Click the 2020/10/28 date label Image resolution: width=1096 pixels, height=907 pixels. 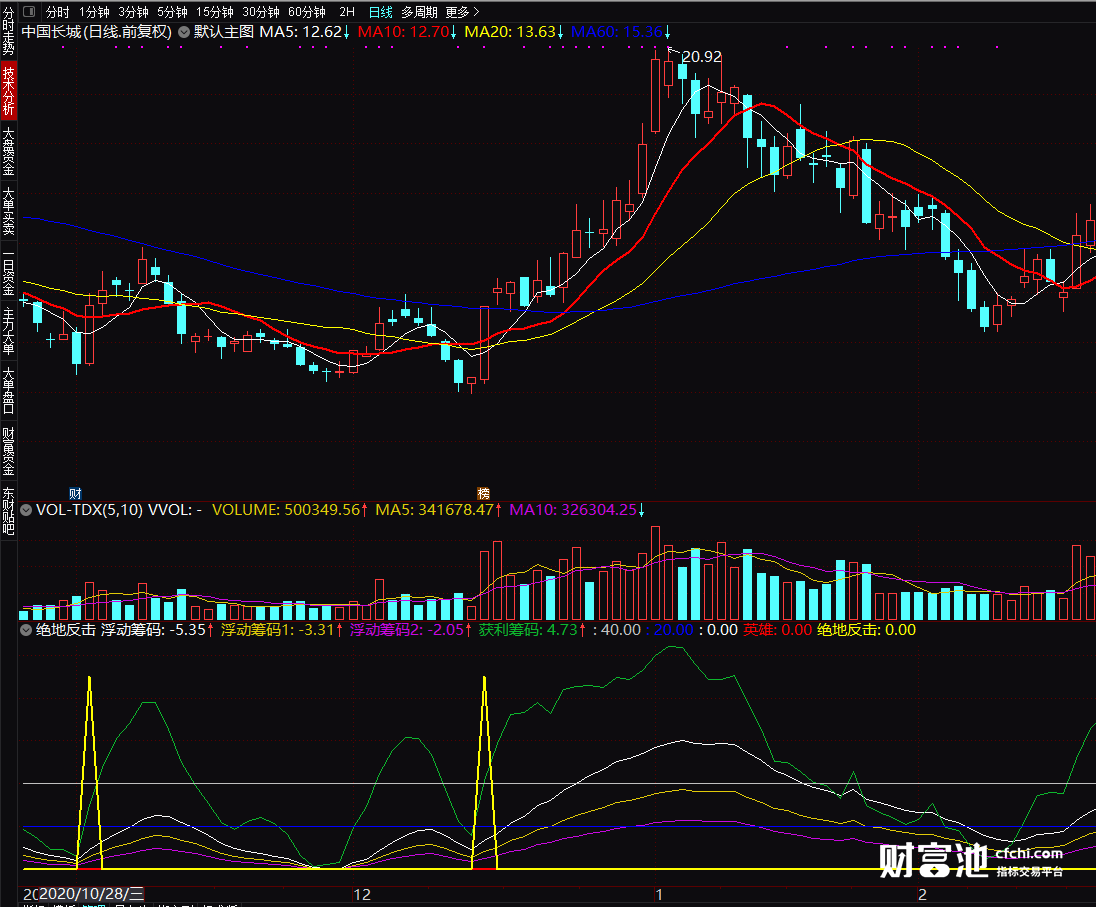click(91, 894)
